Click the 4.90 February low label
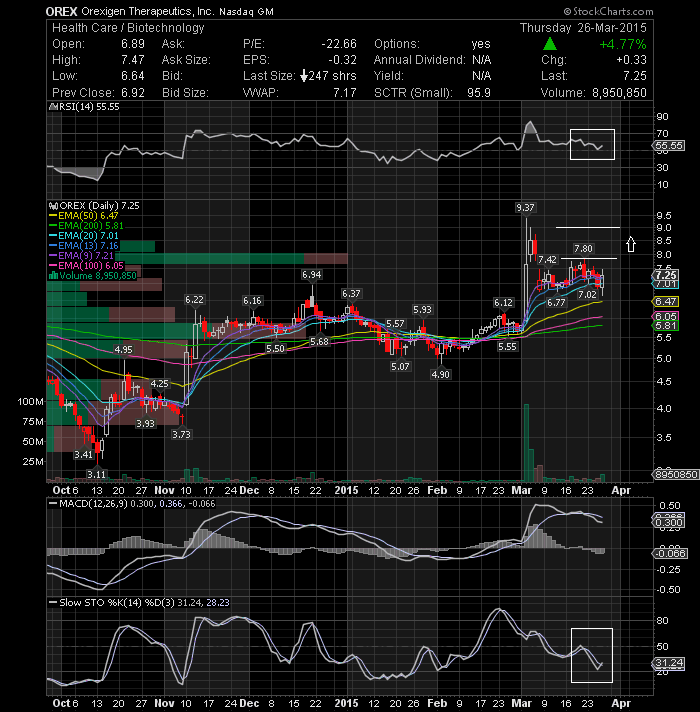 440,374
